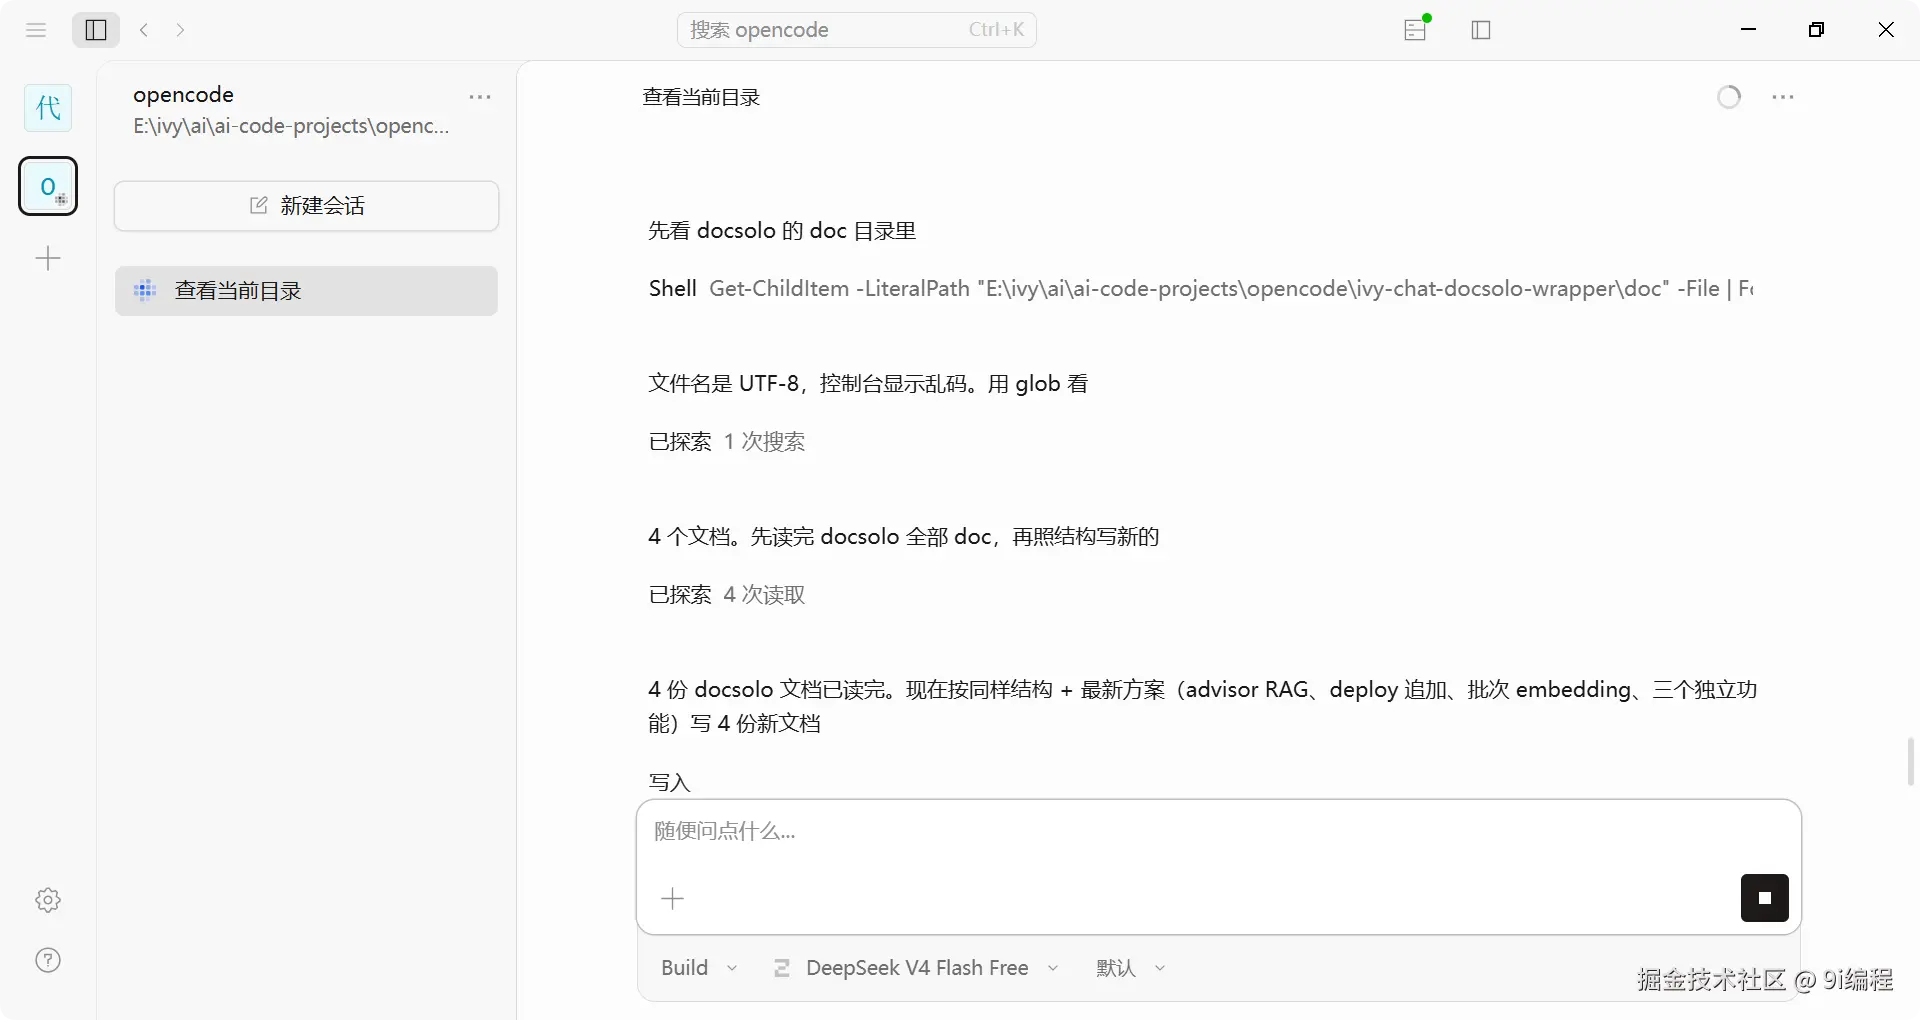Attach a file with the plus icon
The image size is (1920, 1020).
(673, 899)
